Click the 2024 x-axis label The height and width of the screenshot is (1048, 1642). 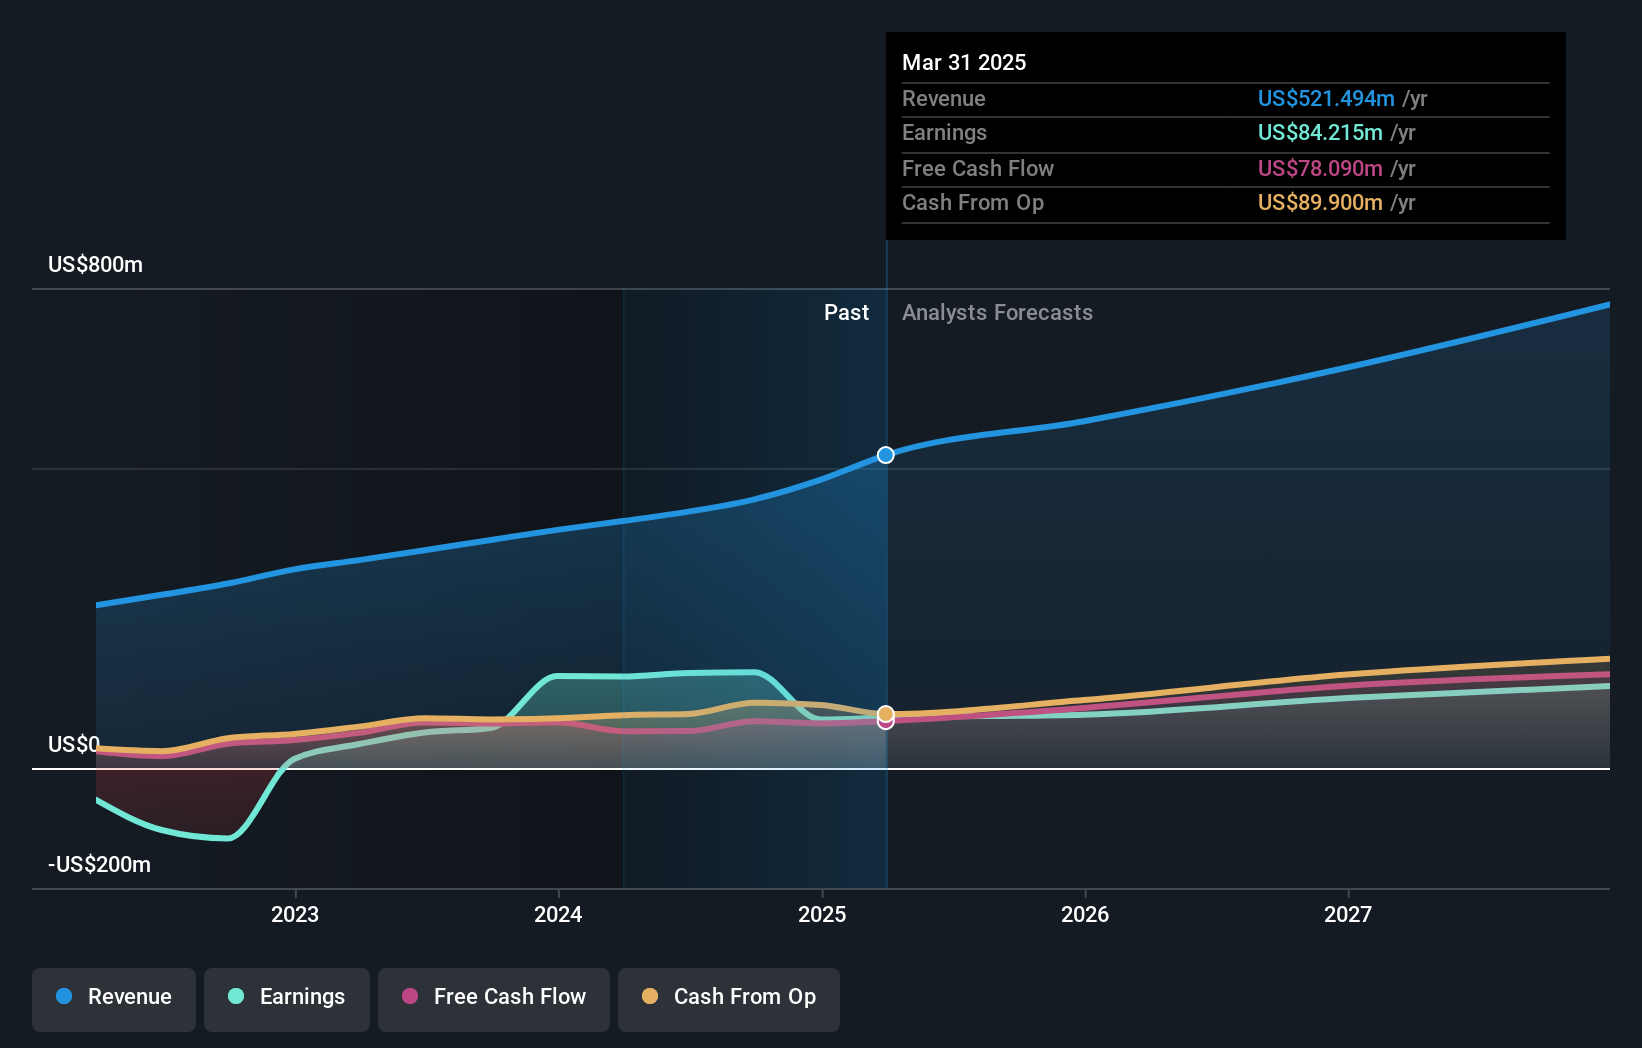point(558,914)
